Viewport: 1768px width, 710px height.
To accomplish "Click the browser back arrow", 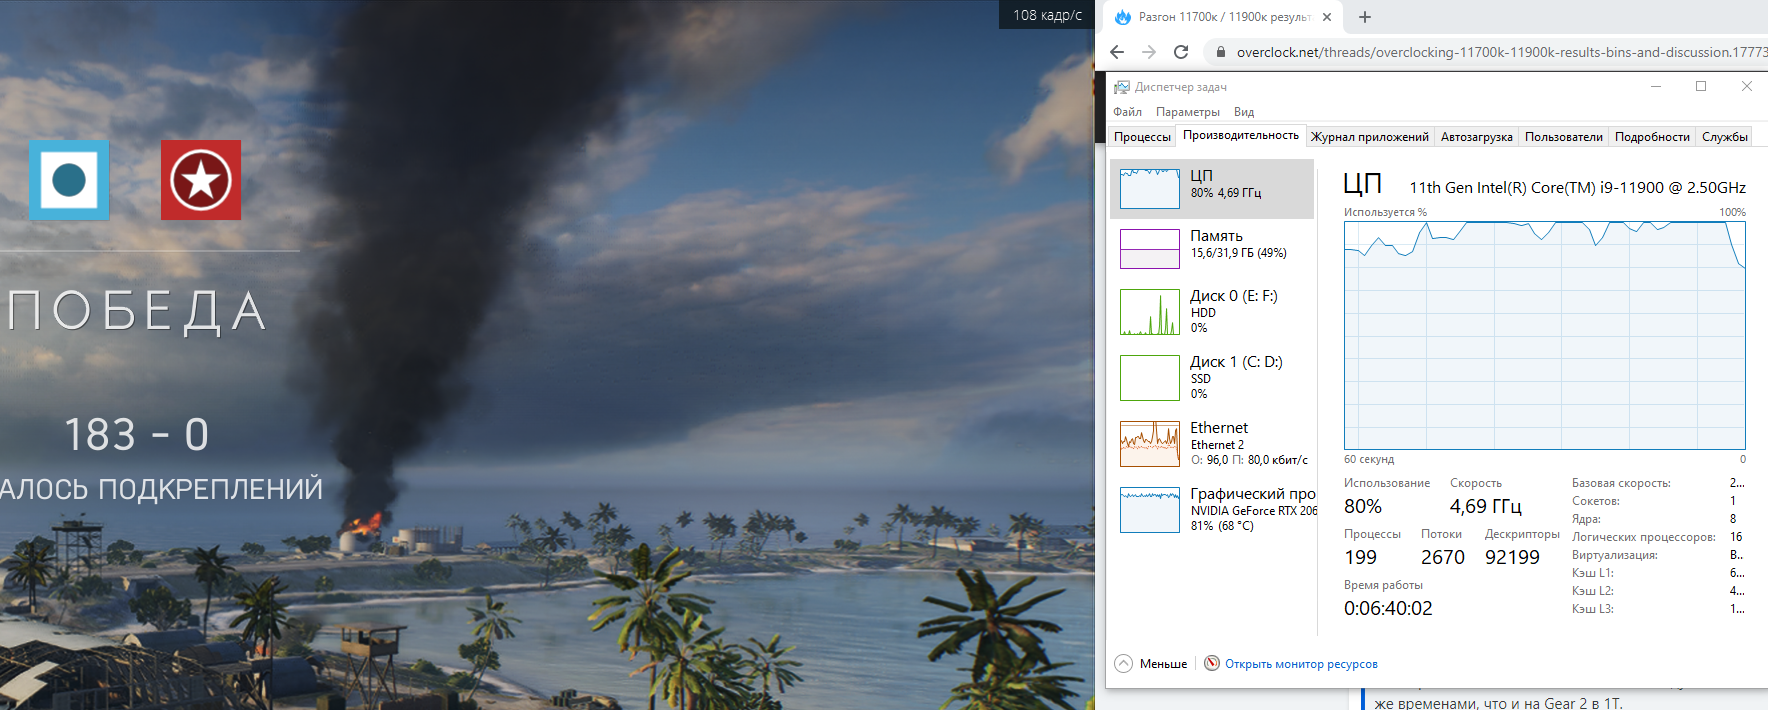I will click(x=1117, y=52).
